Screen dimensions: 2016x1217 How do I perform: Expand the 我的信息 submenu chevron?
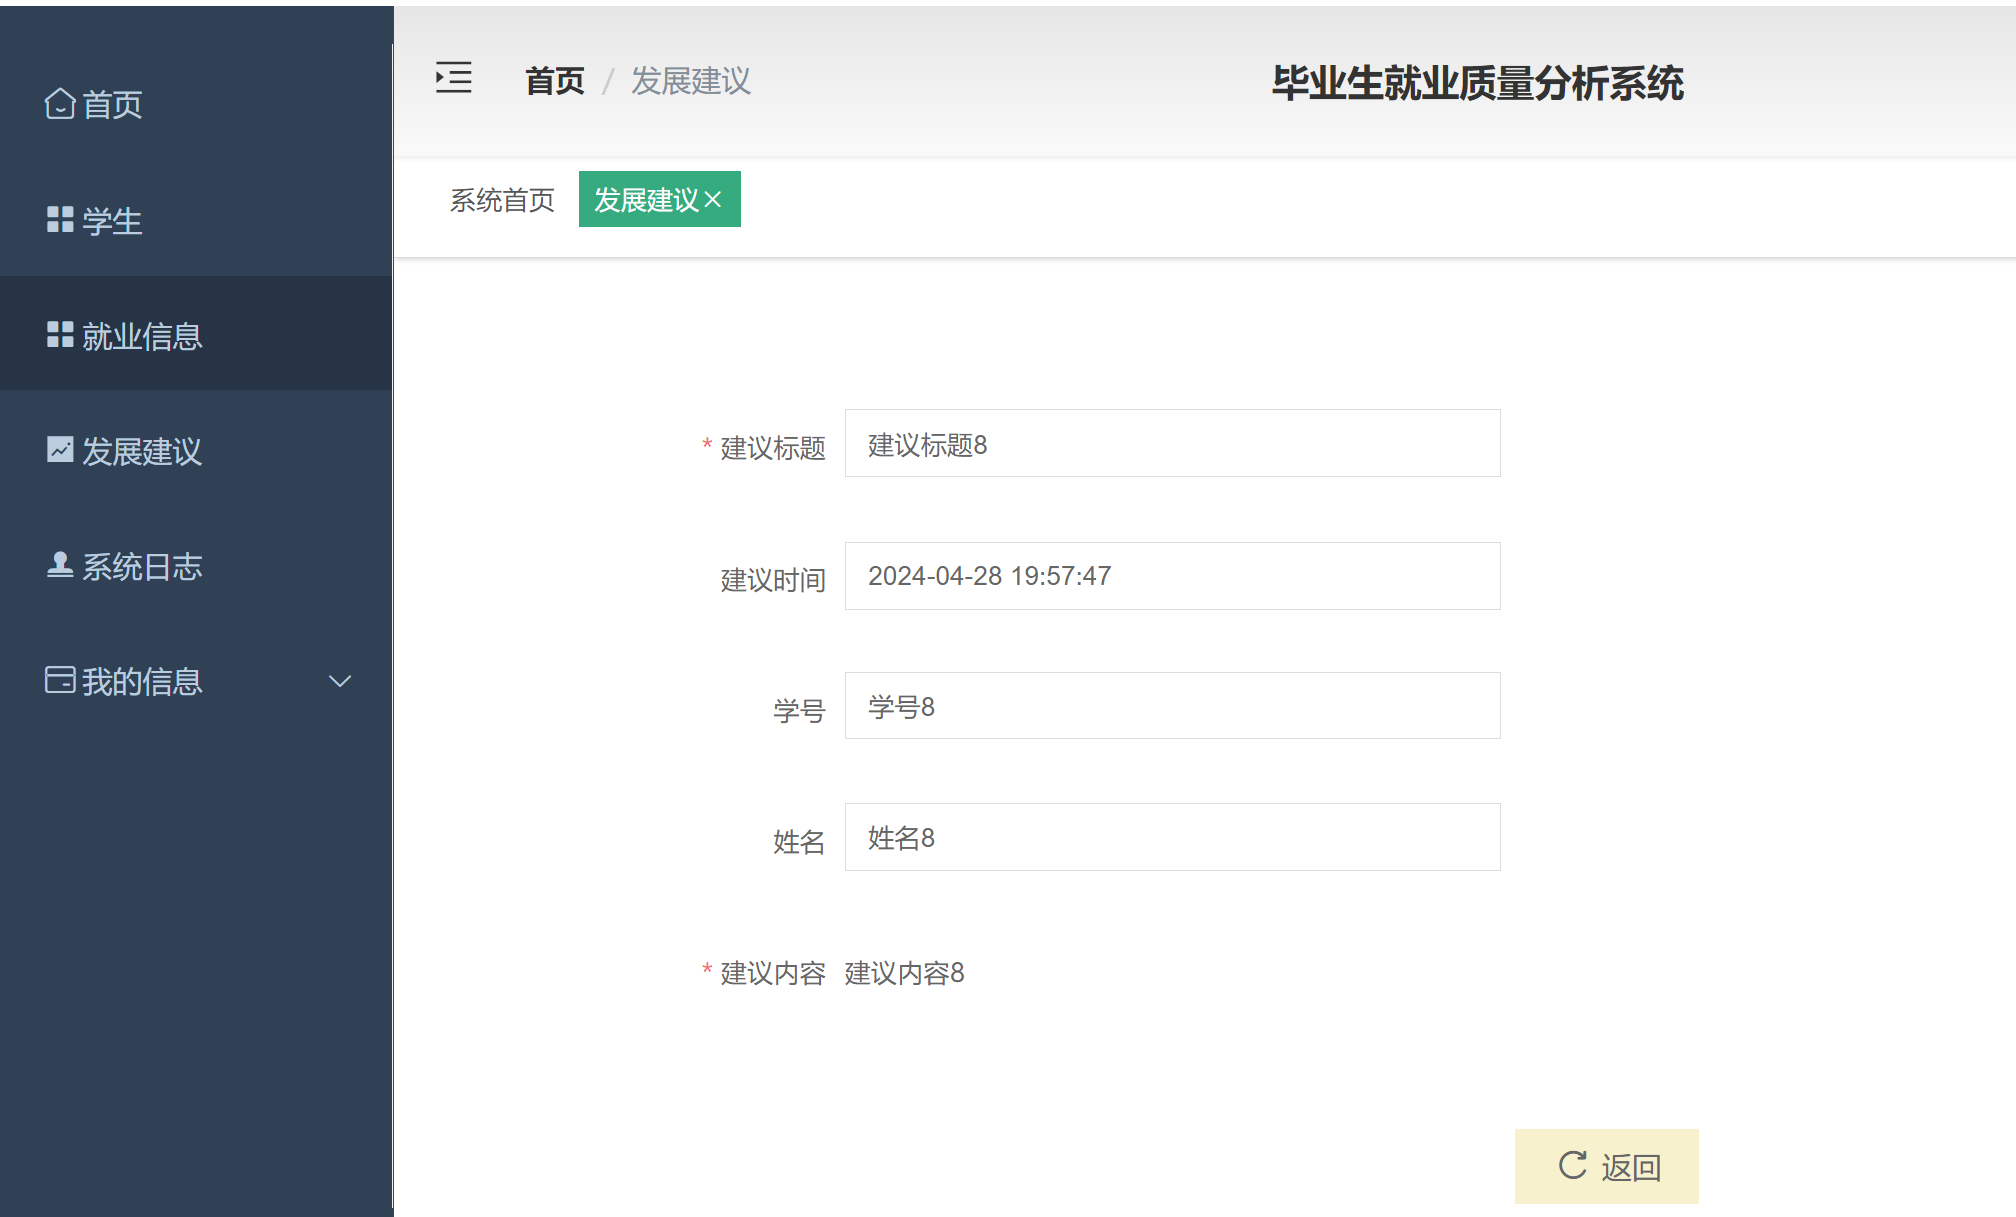(340, 681)
